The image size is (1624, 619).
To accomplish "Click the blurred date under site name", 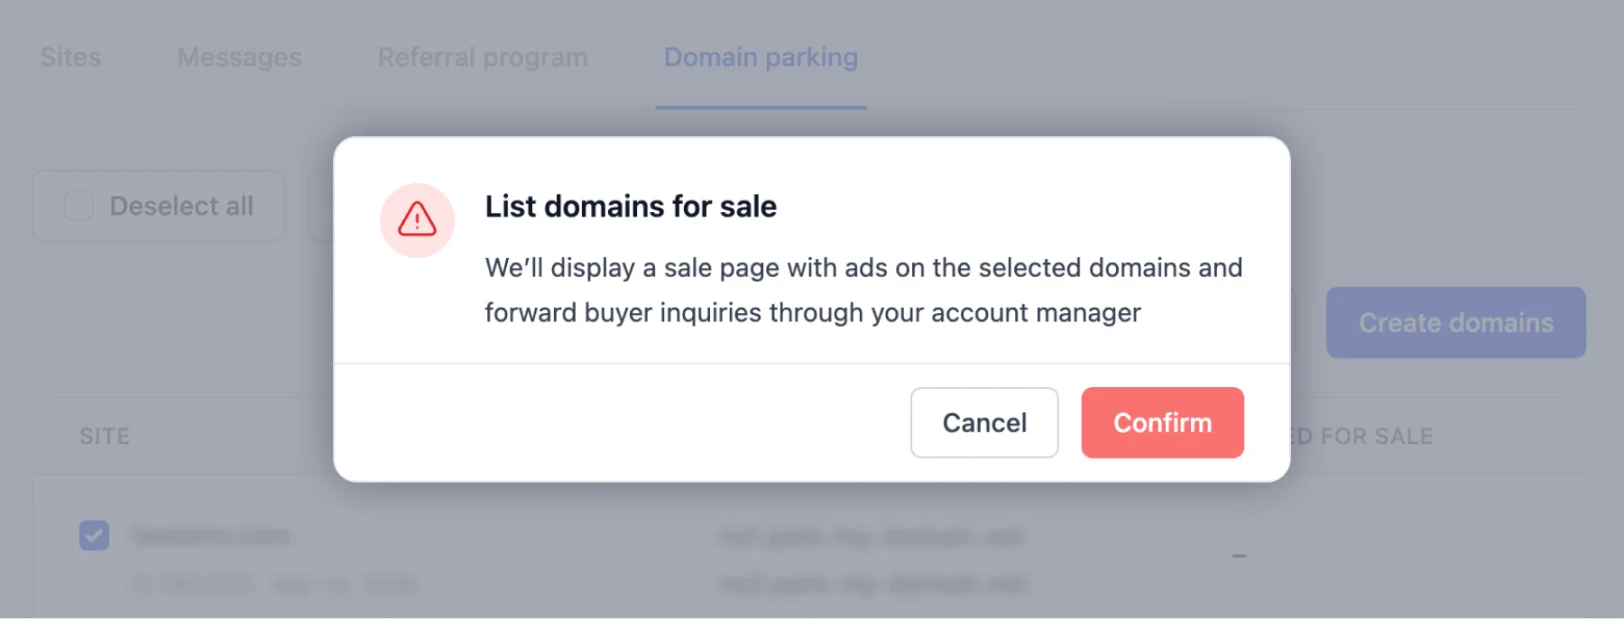I will click(x=275, y=584).
